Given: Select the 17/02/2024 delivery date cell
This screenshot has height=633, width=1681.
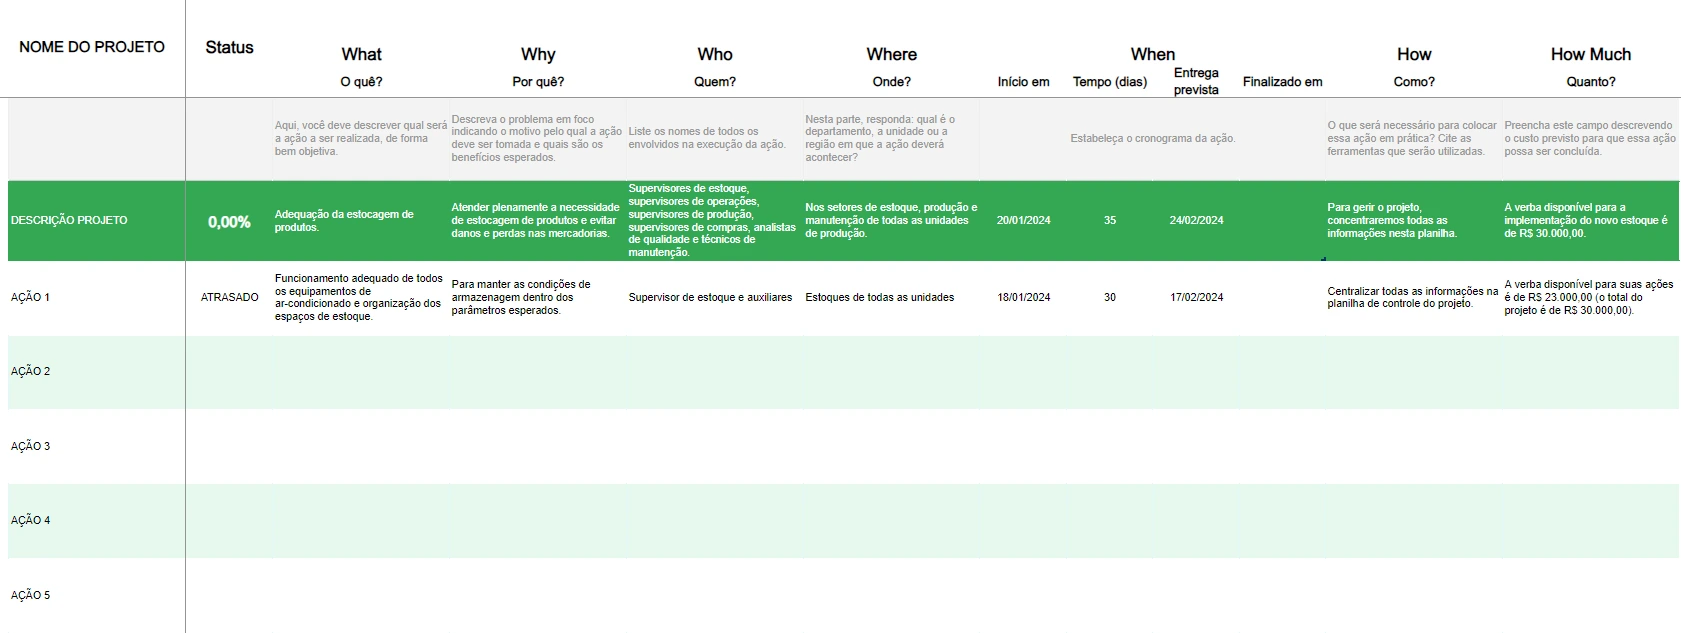Looking at the screenshot, I should (1196, 297).
